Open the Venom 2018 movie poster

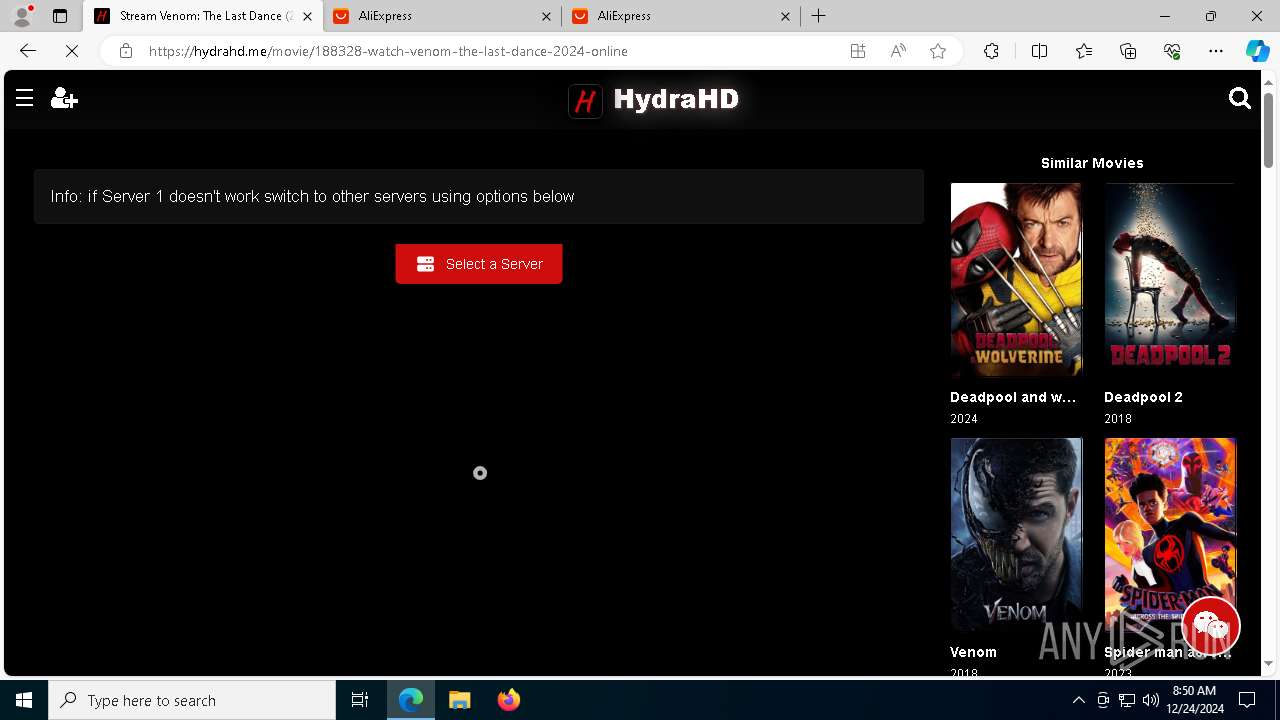1016,534
